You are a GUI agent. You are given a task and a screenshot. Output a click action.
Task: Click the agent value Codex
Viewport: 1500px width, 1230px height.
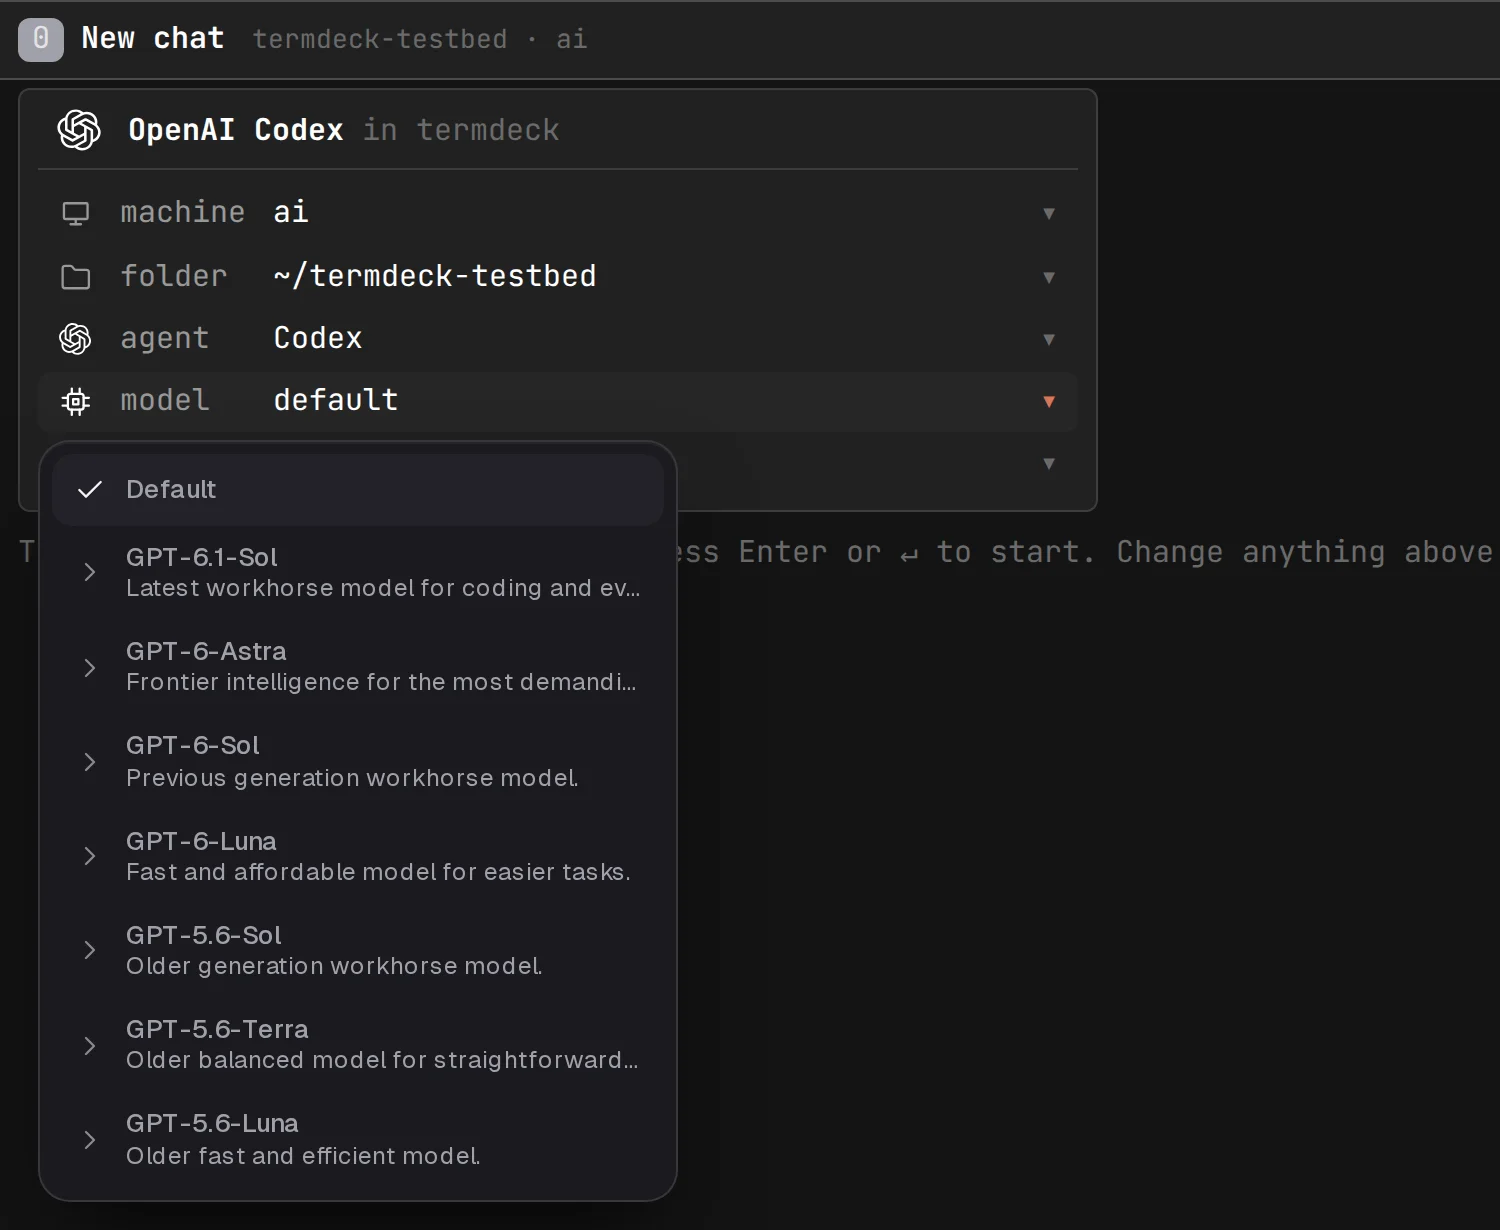(318, 338)
